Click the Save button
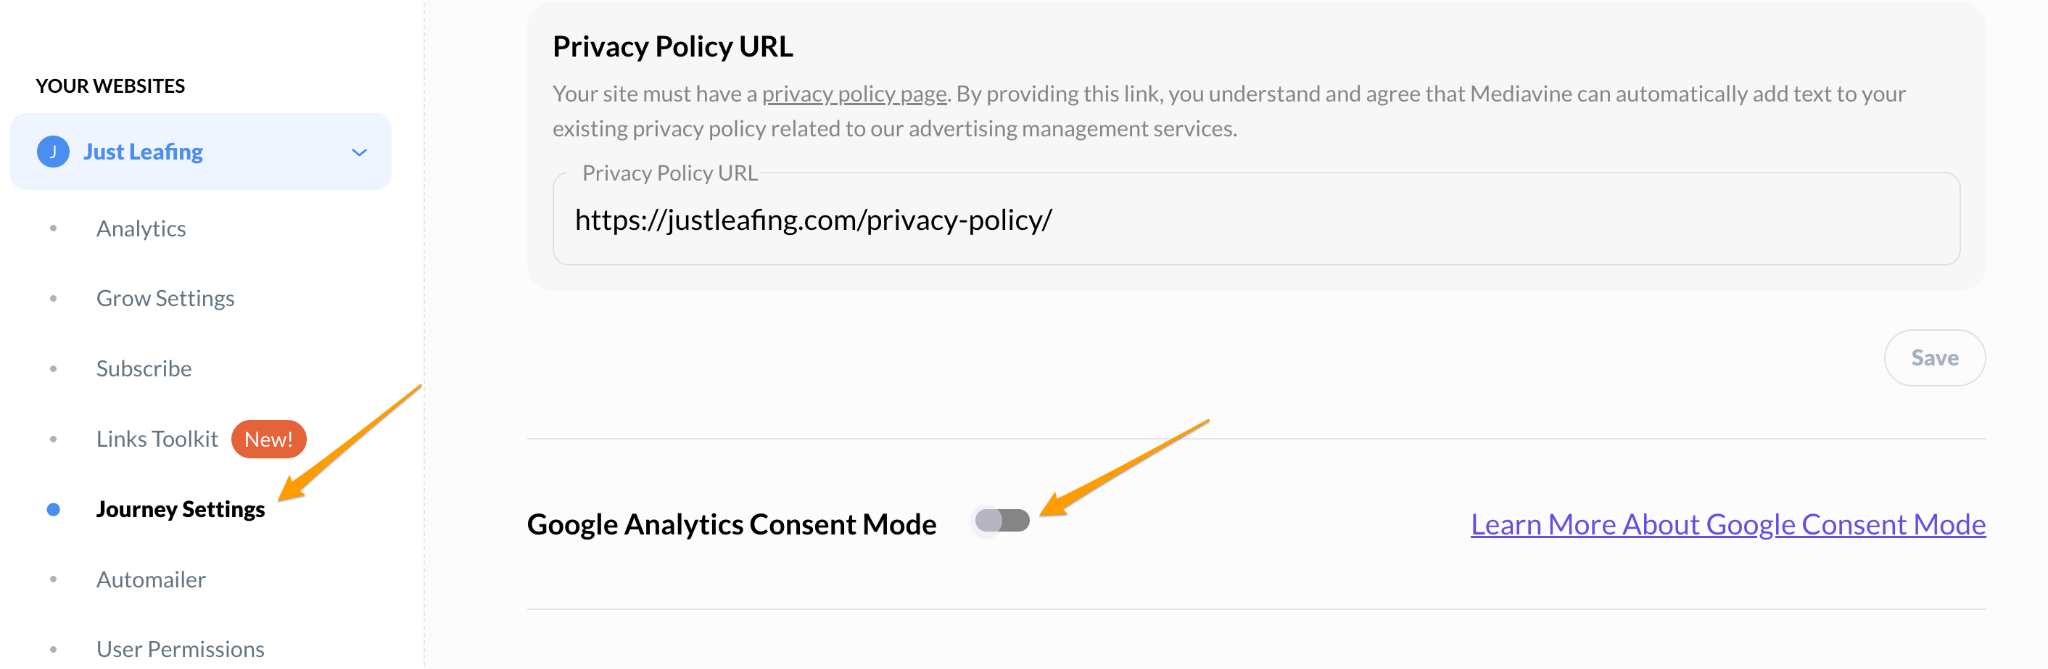Screen dimensions: 2048x669 point(1934,357)
